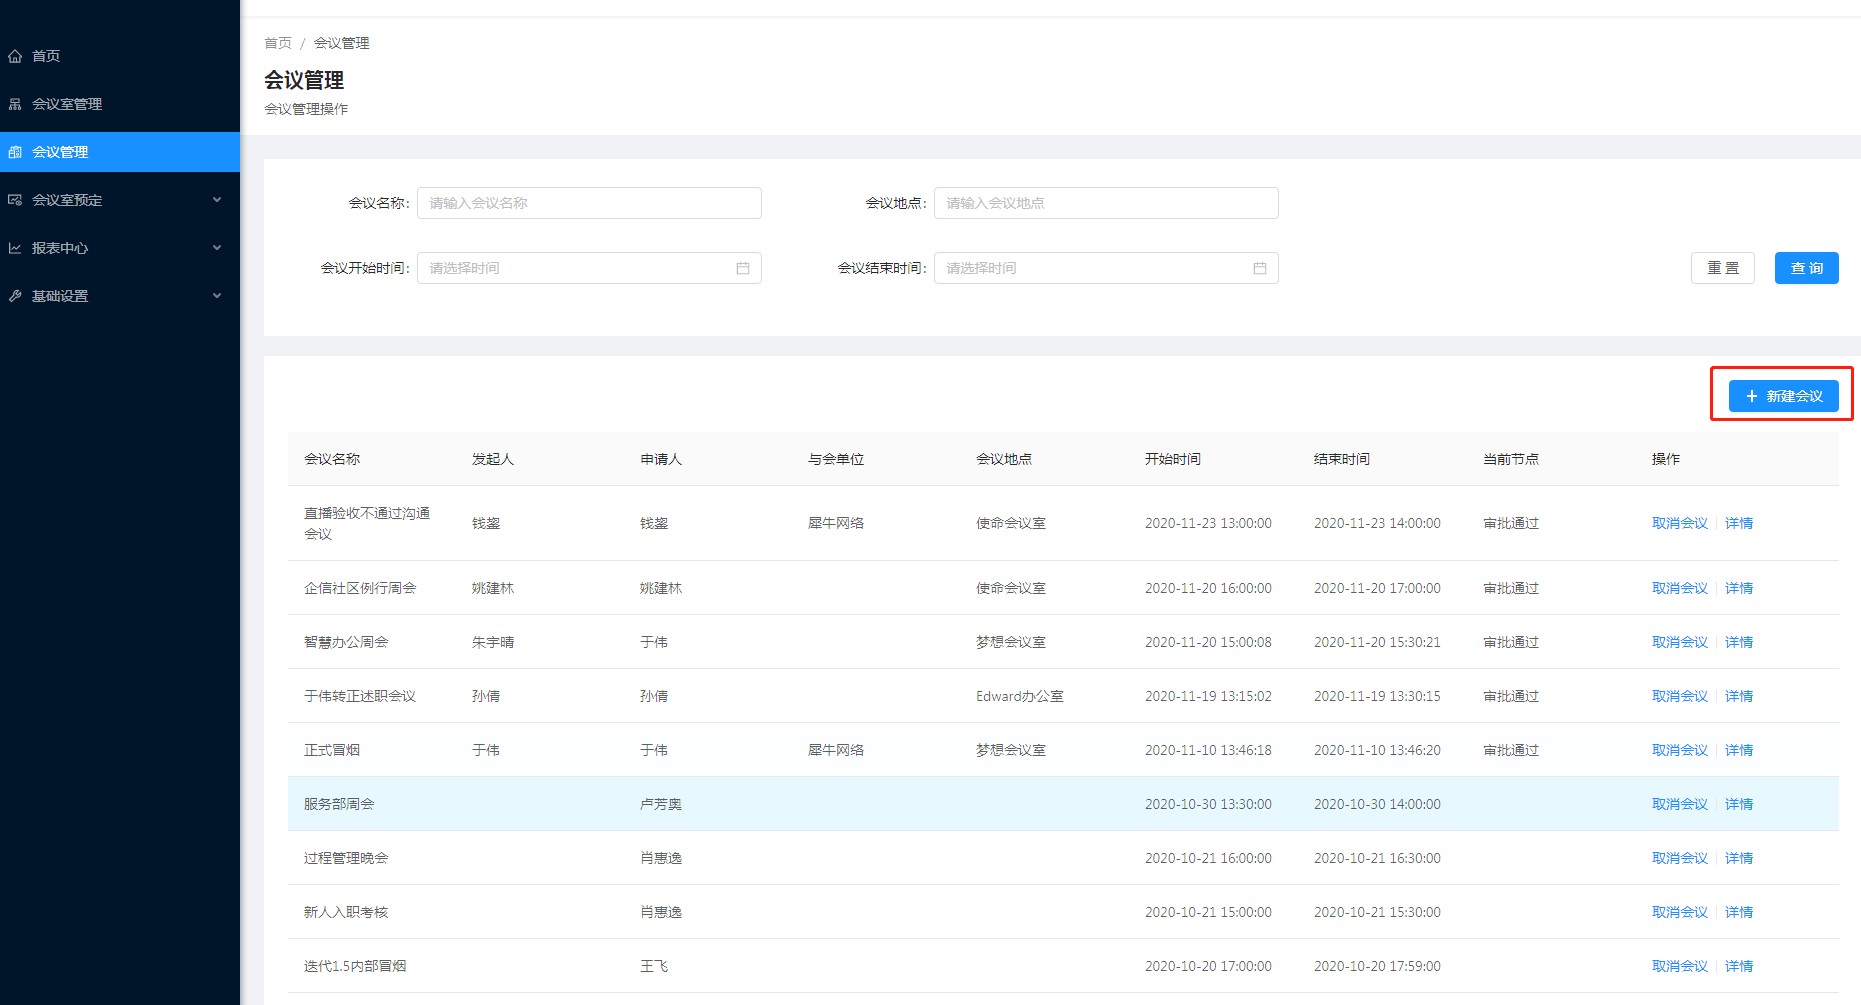Image resolution: width=1861 pixels, height=1005 pixels.
Task: Click the 重置 button
Action: click(x=1722, y=268)
